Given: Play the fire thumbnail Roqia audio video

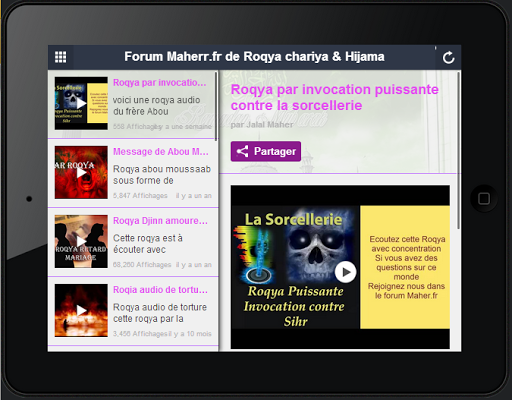Looking at the screenshot, I should click(x=81, y=310).
